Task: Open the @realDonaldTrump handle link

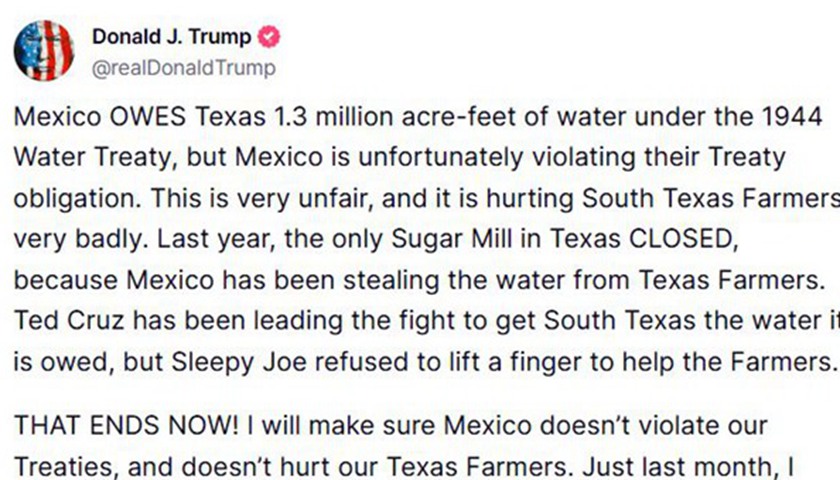Action: [x=183, y=67]
